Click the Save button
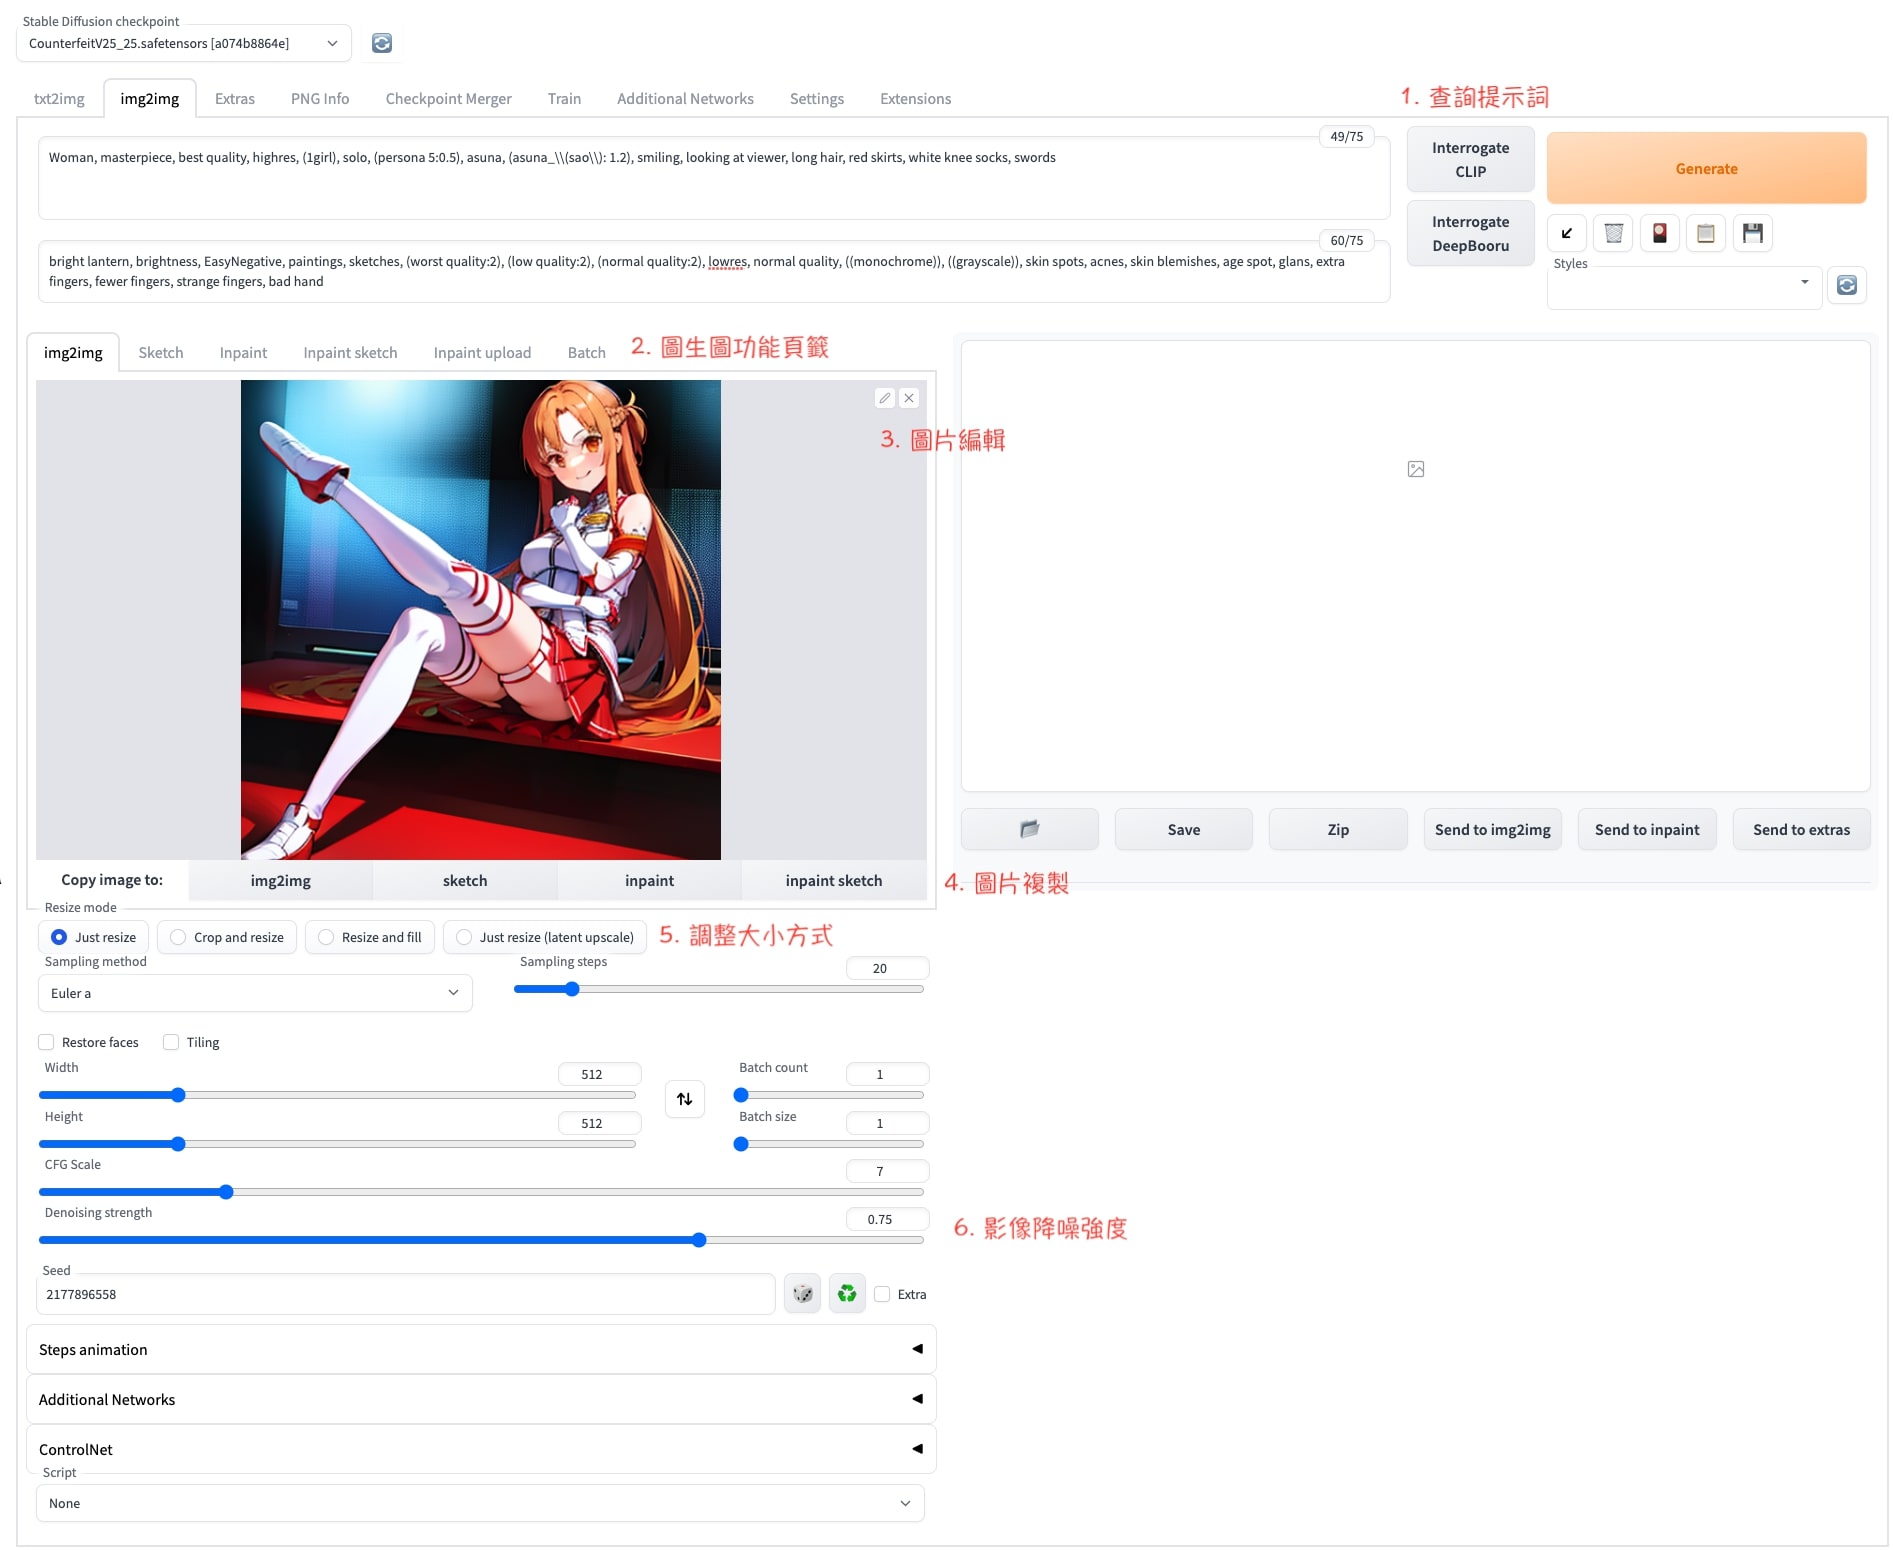The image size is (1893, 1551). (x=1184, y=829)
